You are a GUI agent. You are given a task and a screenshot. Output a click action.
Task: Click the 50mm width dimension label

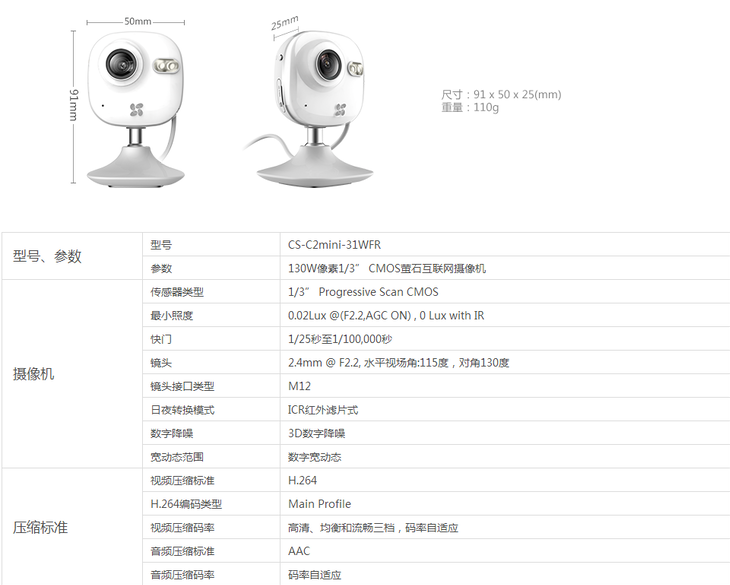(137, 21)
